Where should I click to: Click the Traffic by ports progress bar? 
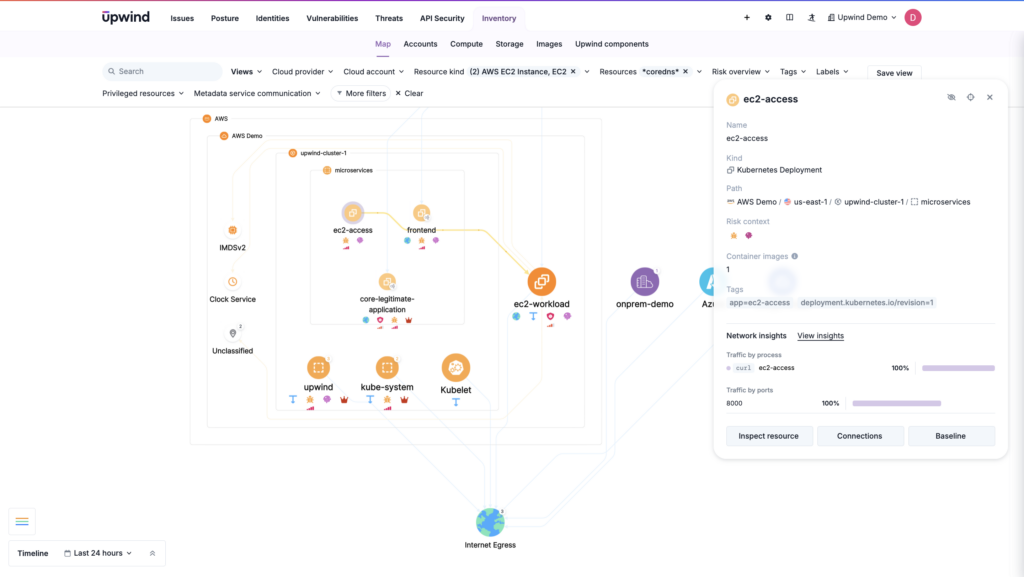click(x=896, y=403)
